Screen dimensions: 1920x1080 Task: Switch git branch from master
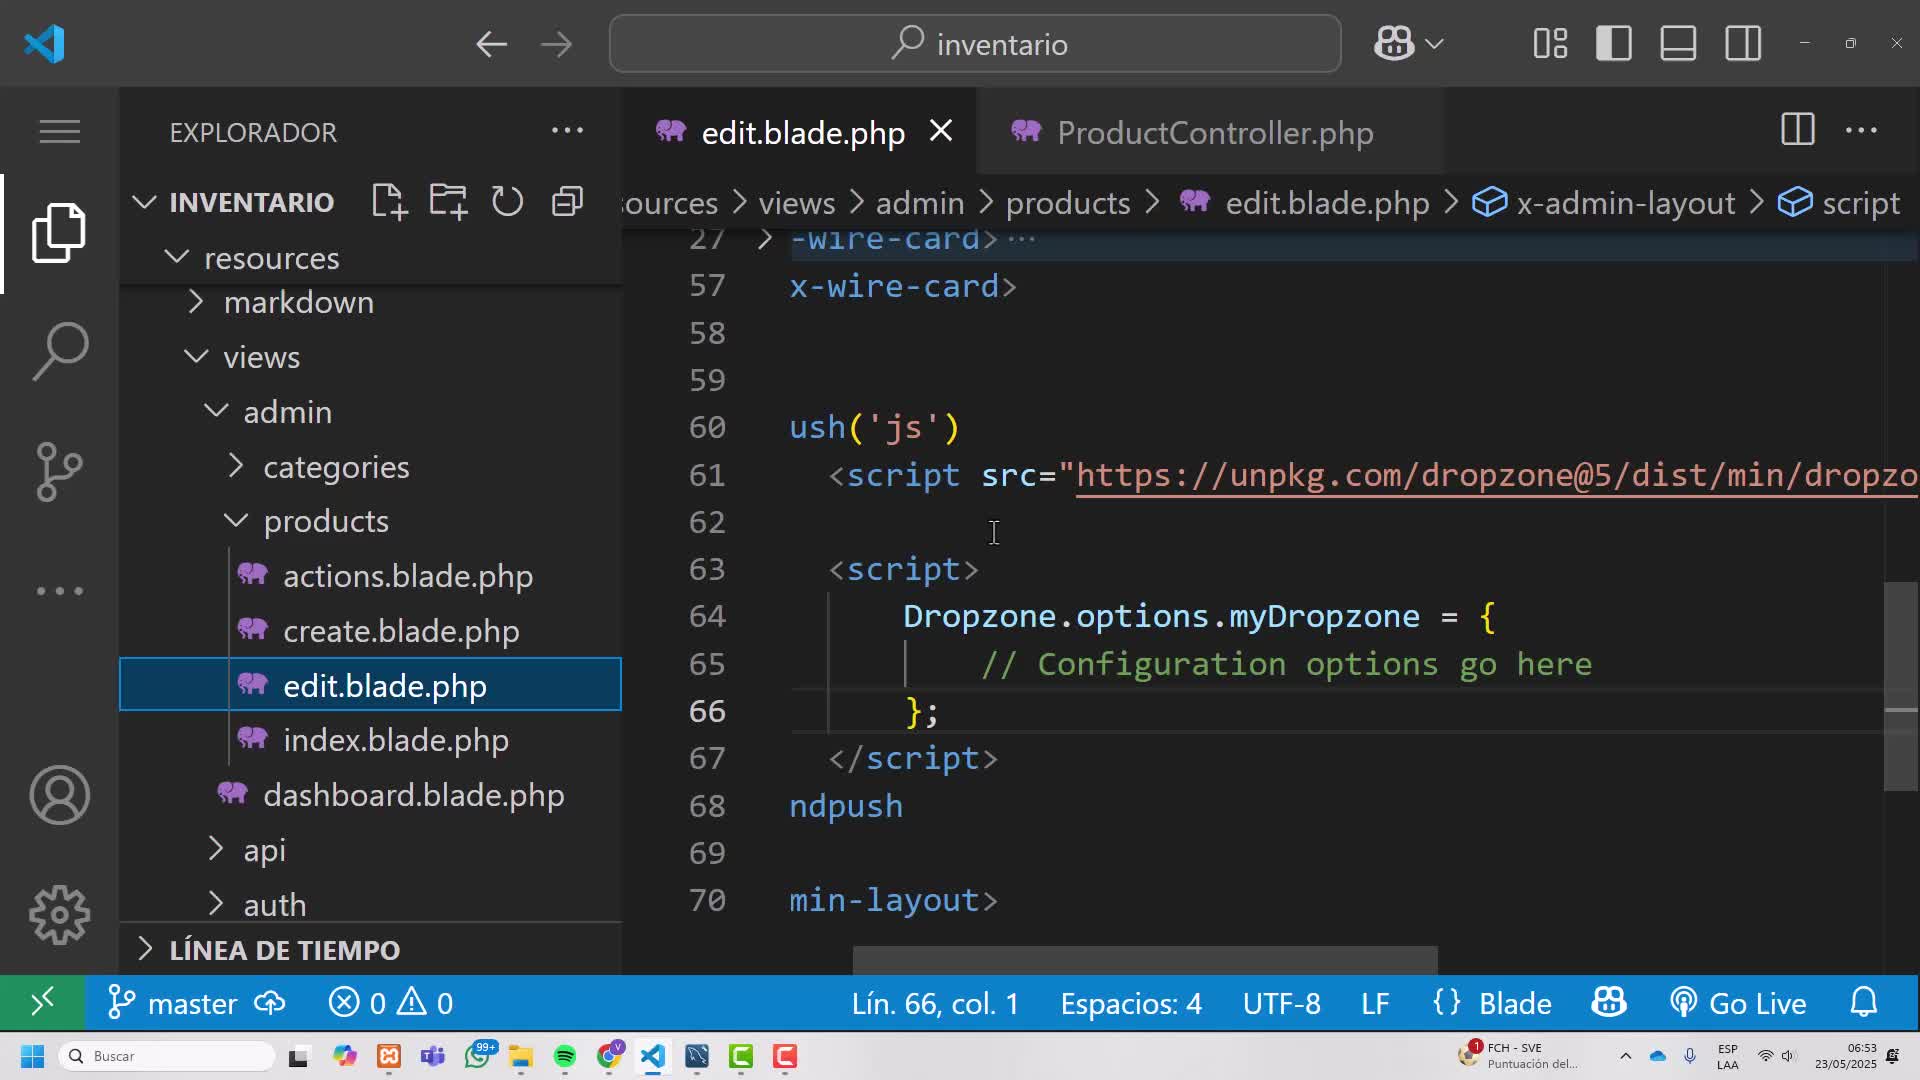point(173,1003)
